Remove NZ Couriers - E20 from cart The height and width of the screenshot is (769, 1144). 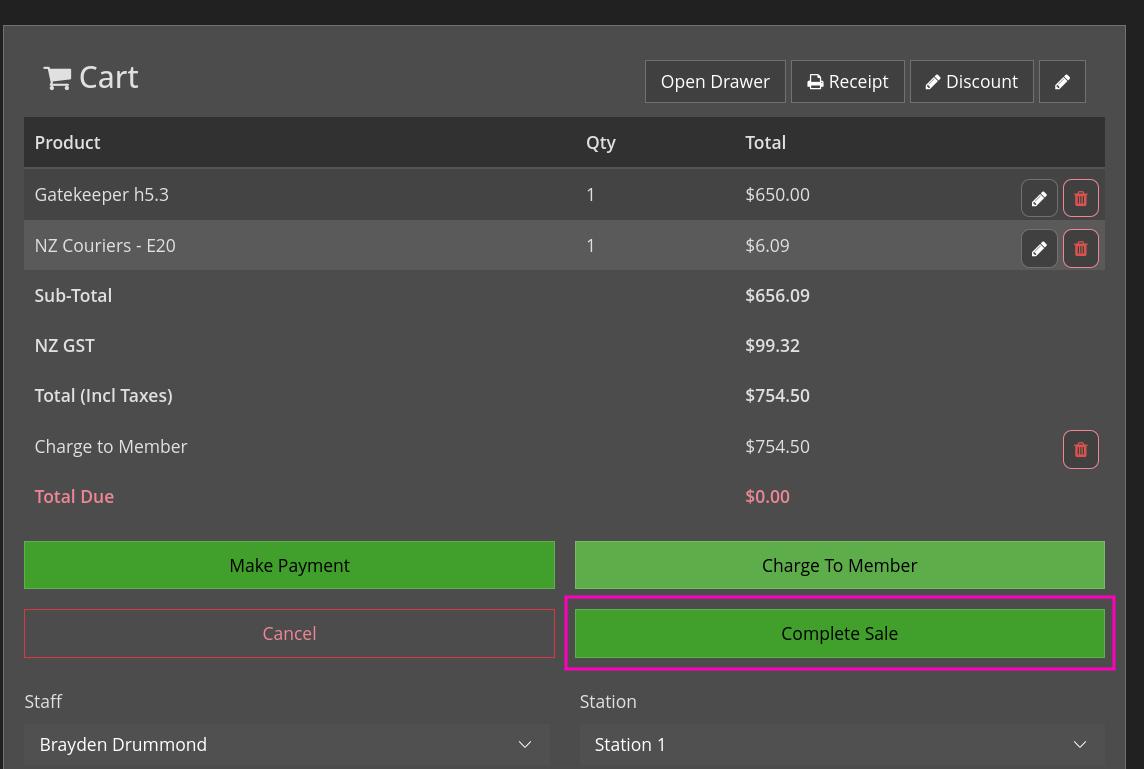[x=1080, y=248]
